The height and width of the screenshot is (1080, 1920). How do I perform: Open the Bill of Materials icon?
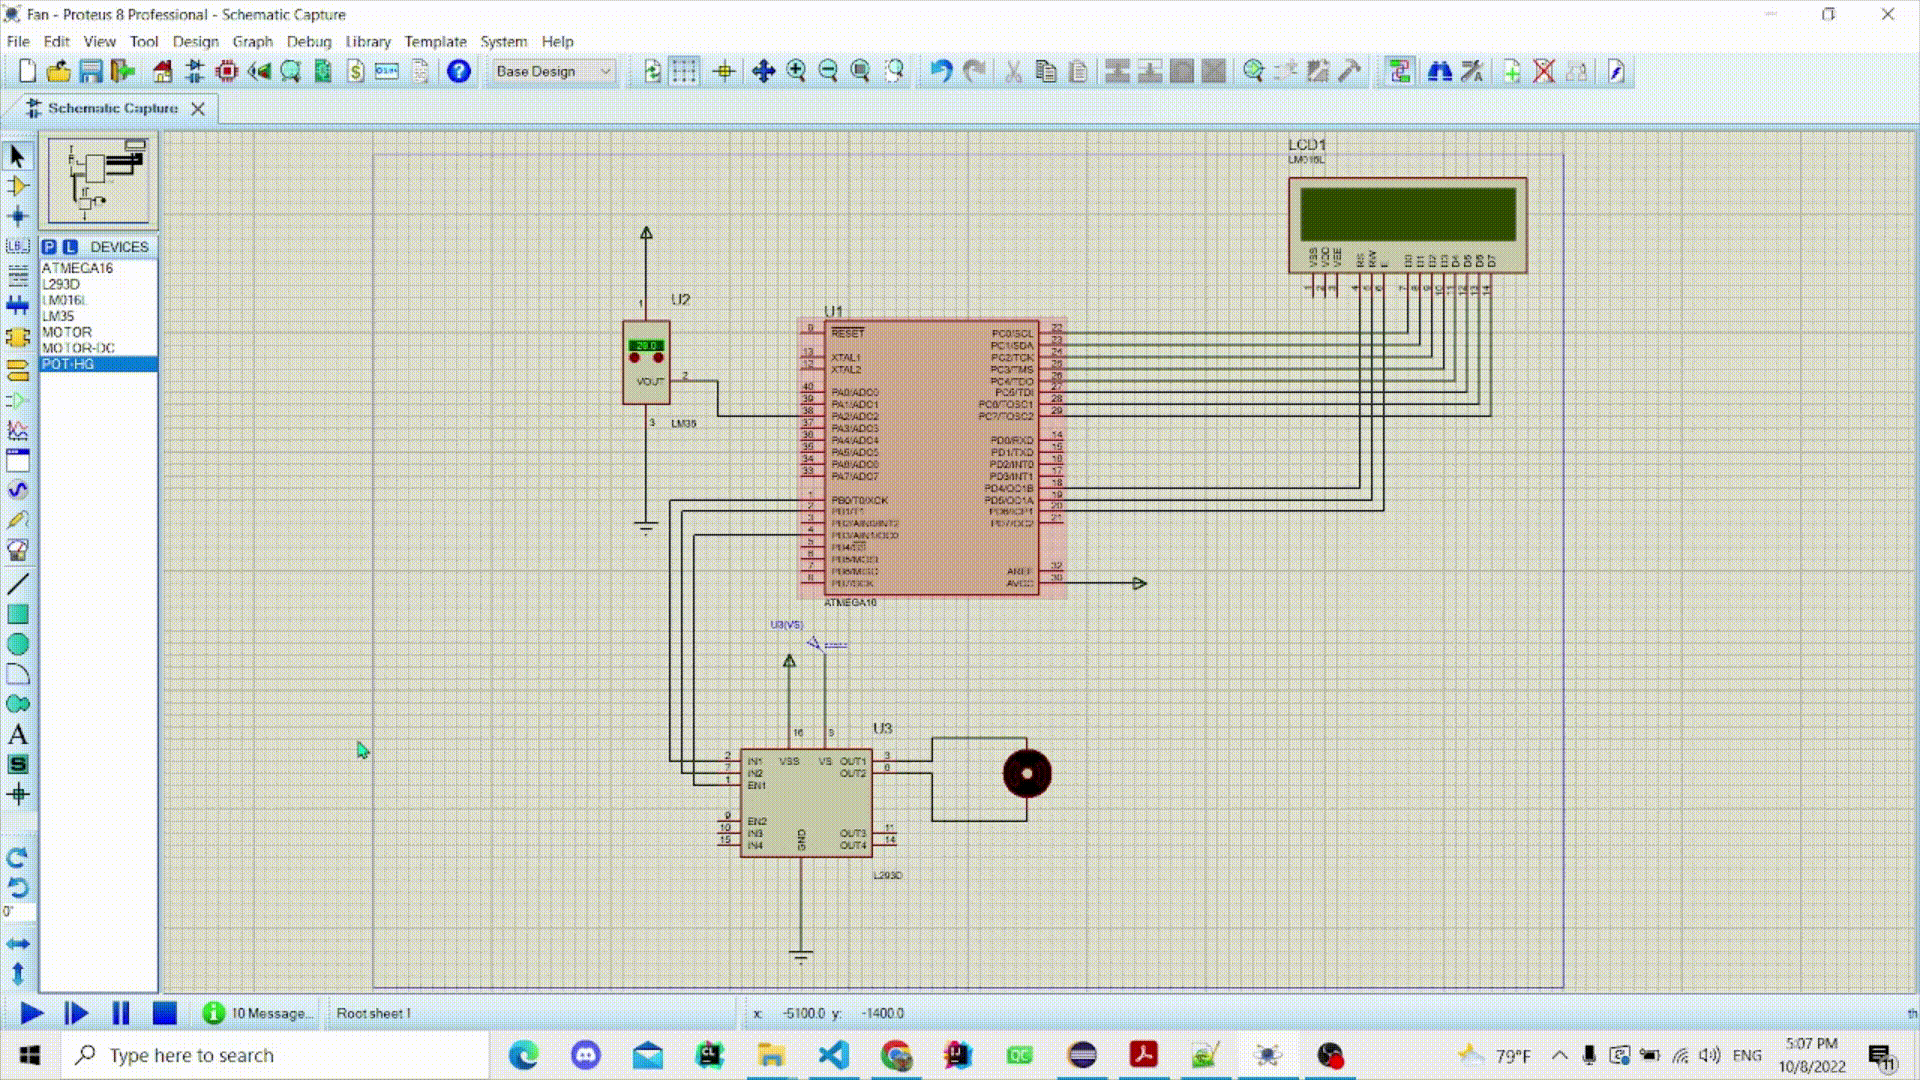click(355, 71)
